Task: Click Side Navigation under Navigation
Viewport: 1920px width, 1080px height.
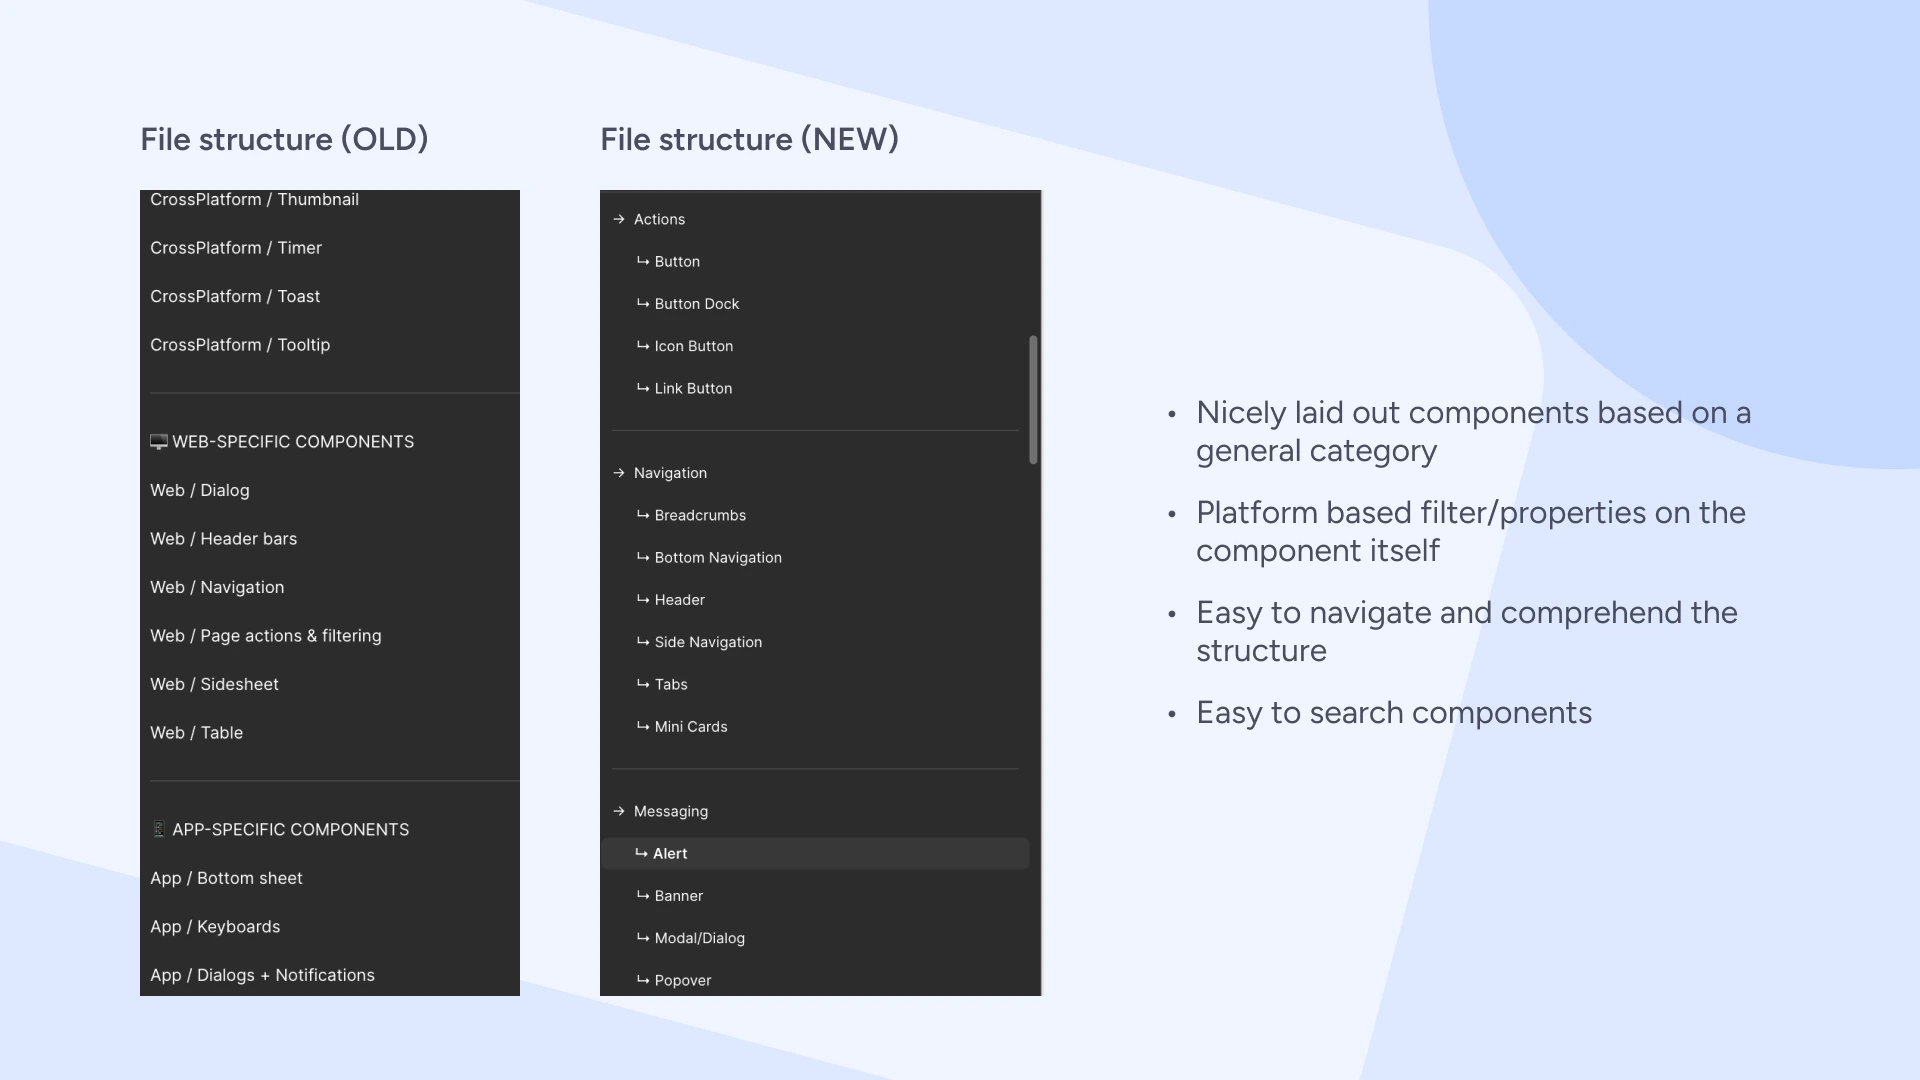Action: (708, 641)
